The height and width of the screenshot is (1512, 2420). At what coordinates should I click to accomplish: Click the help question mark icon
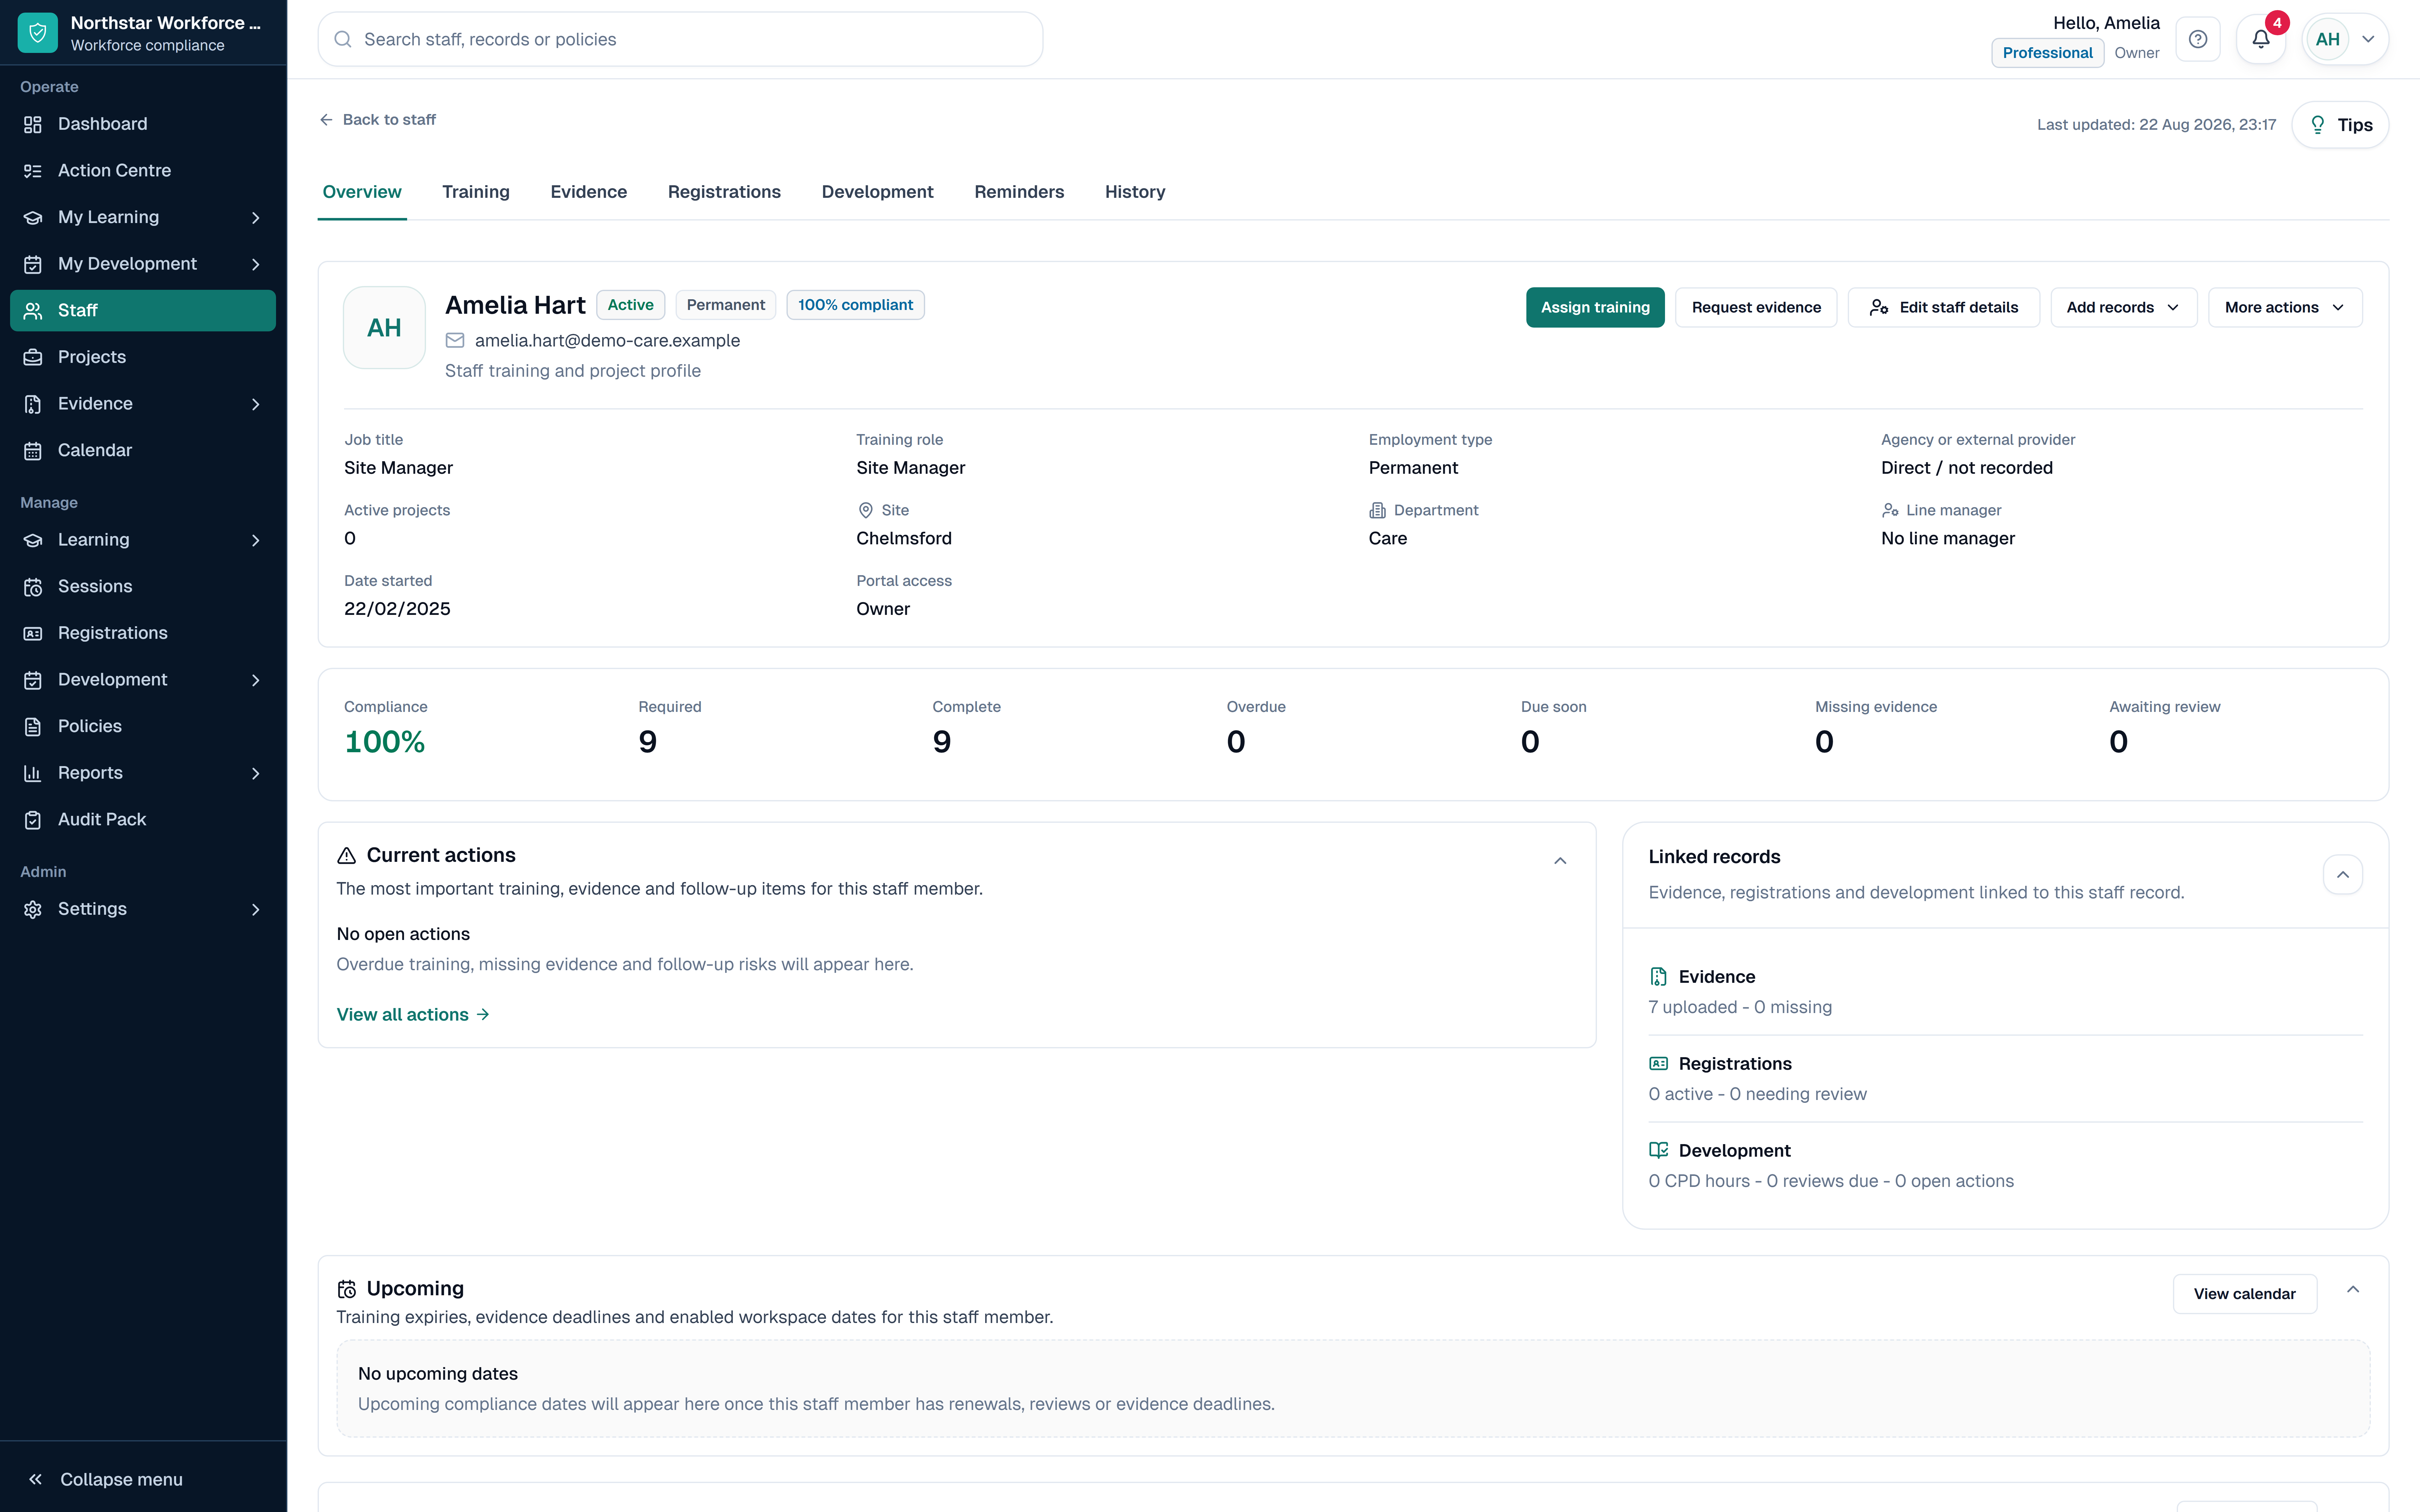(x=2198, y=39)
